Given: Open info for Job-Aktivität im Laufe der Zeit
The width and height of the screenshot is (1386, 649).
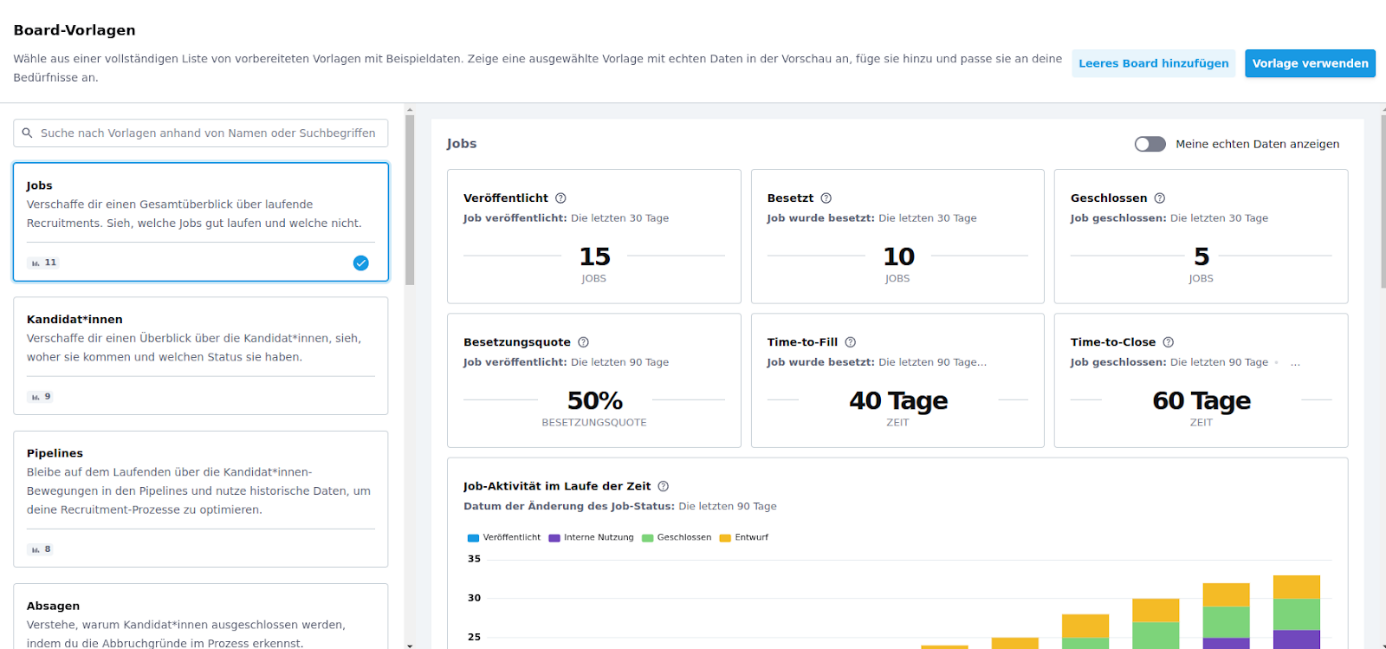Looking at the screenshot, I should click(662, 486).
